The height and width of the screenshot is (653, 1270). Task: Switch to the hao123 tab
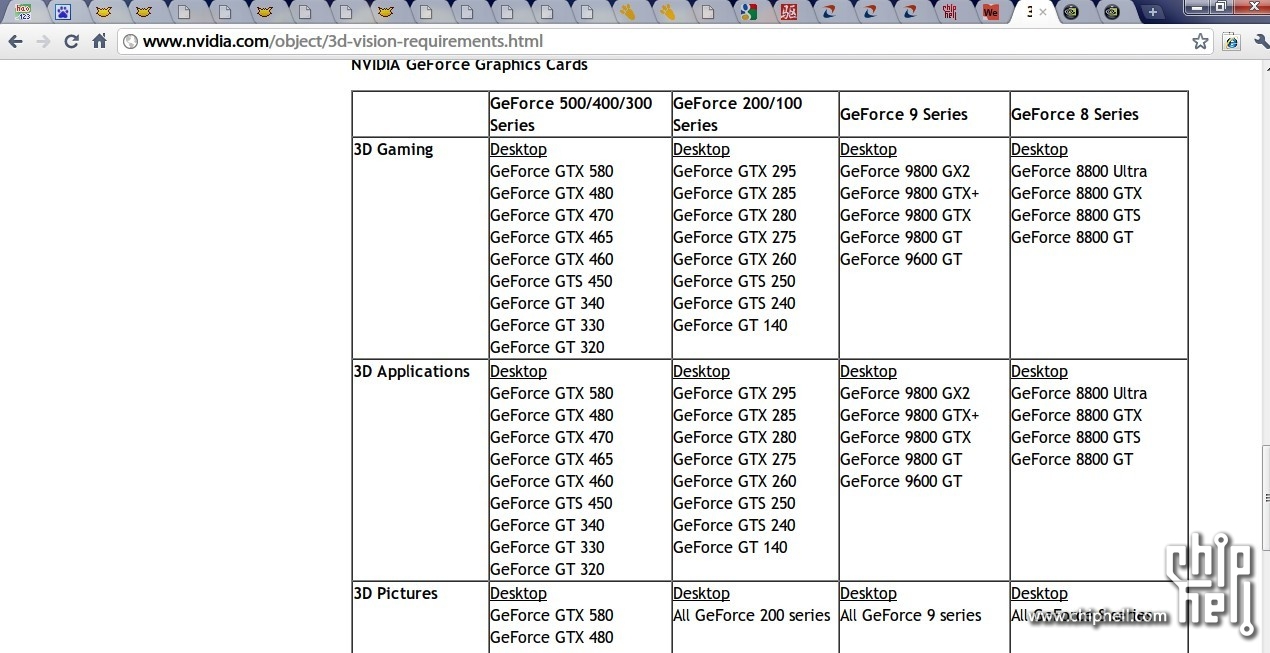[x=23, y=12]
